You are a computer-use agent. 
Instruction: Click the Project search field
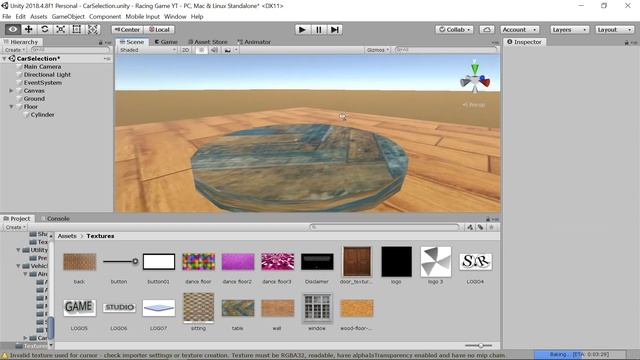point(384,227)
